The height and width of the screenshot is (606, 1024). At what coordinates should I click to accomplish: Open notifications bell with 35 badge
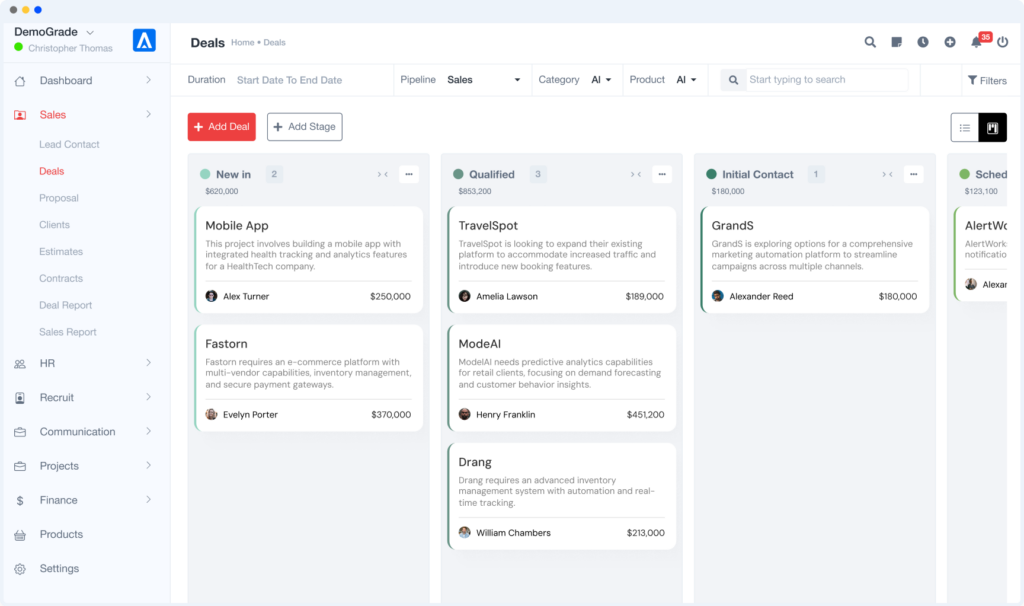point(977,42)
